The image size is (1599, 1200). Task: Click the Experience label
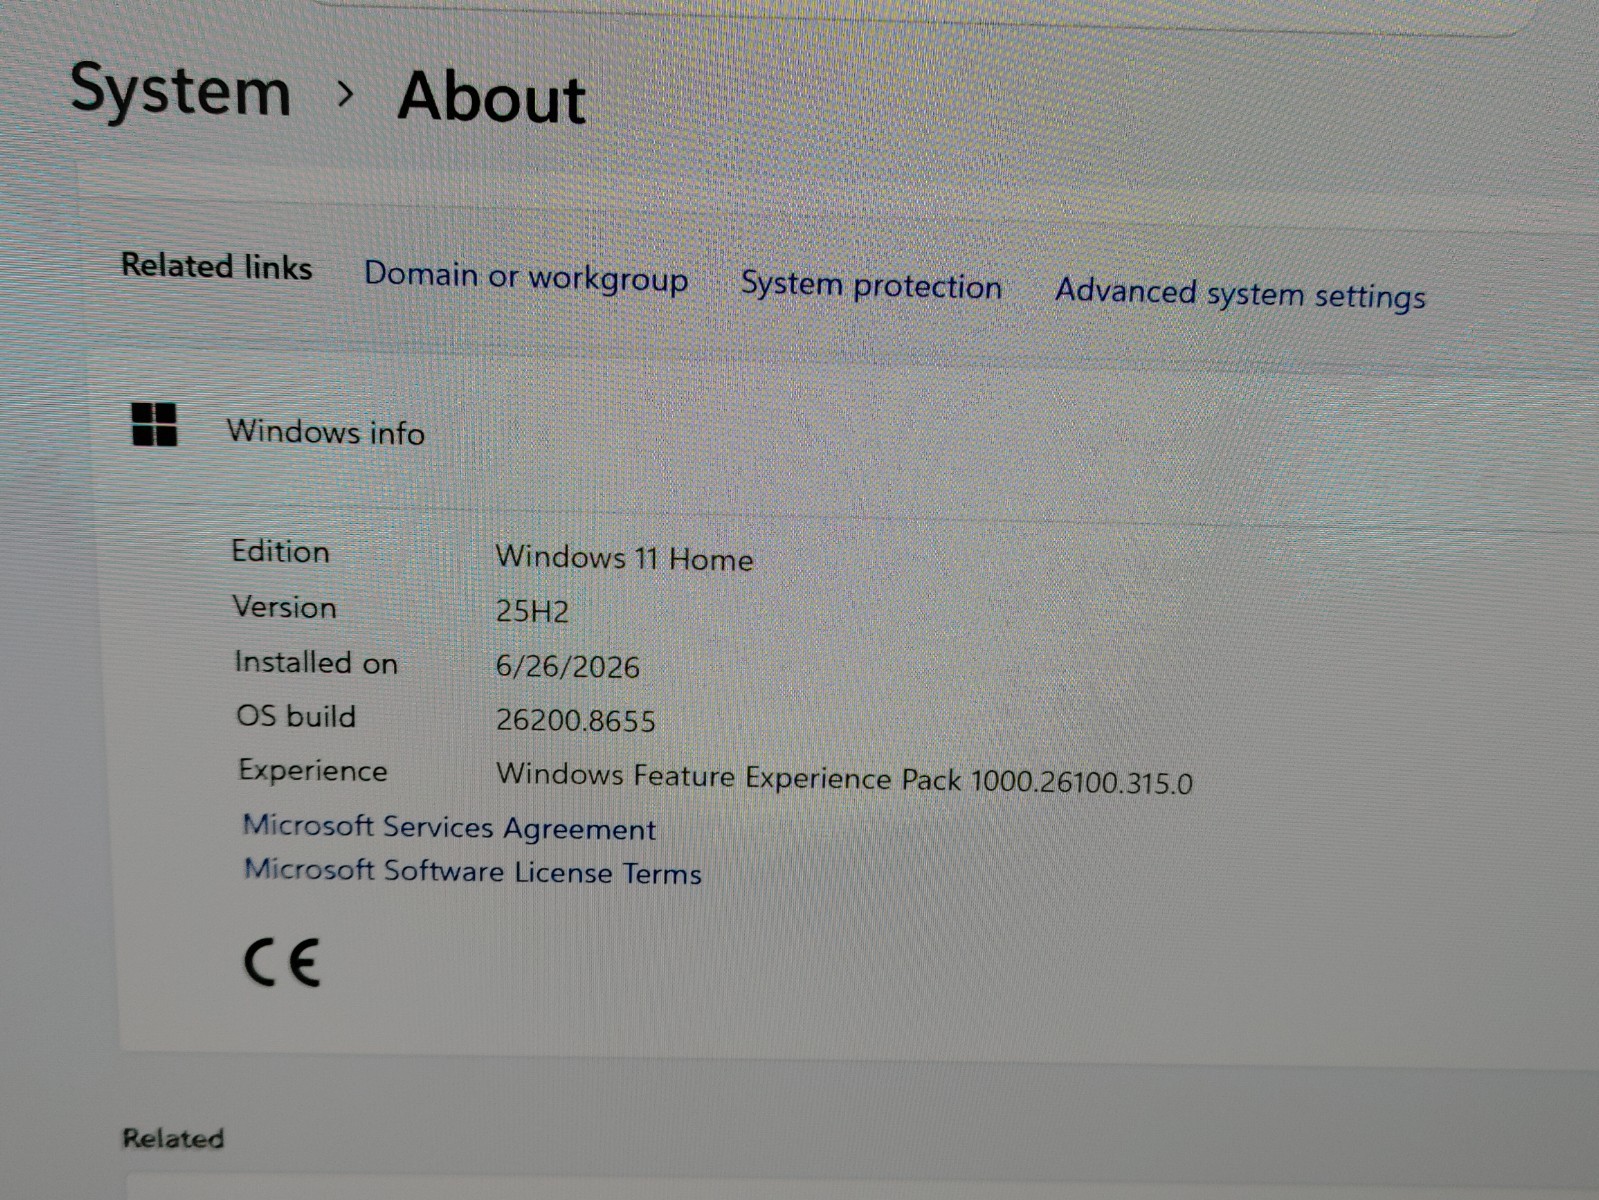[x=313, y=770]
